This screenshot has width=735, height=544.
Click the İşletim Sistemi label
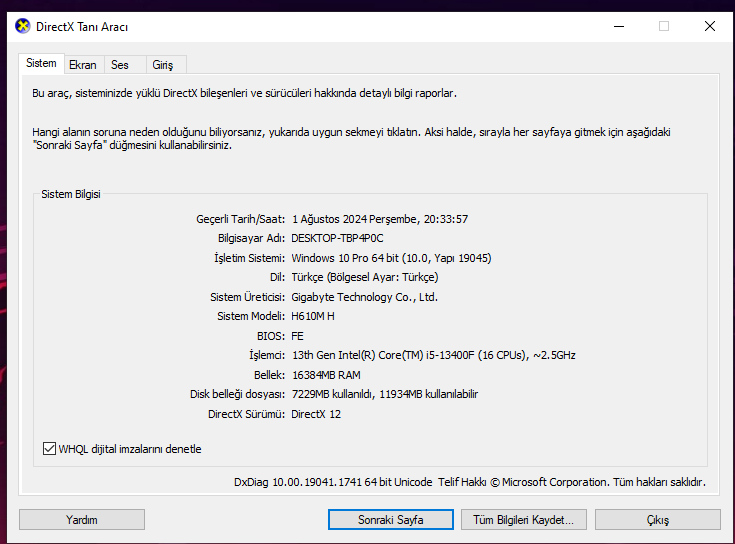[249, 258]
